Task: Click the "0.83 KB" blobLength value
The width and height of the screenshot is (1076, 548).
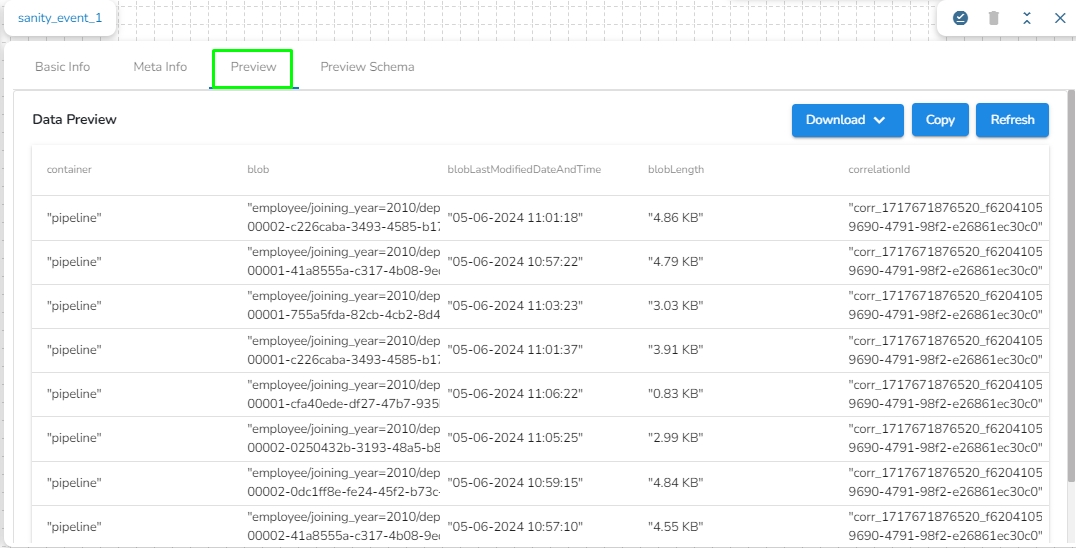Action: 676,394
